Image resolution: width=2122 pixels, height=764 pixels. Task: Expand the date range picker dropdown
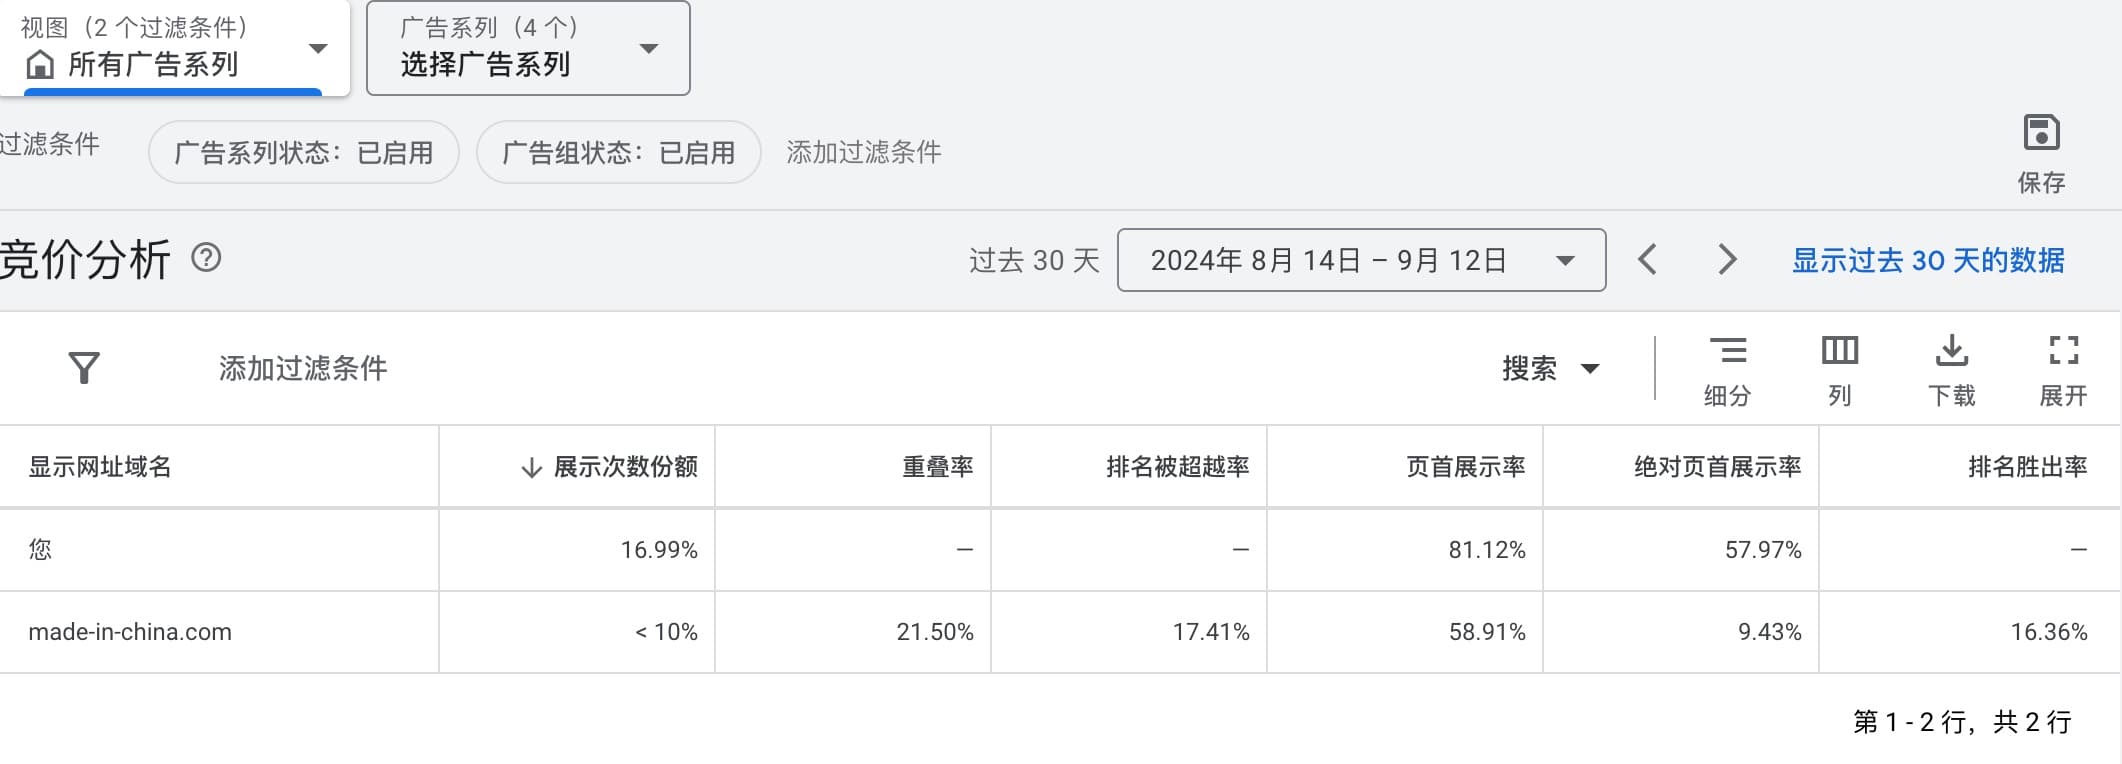(1361, 260)
